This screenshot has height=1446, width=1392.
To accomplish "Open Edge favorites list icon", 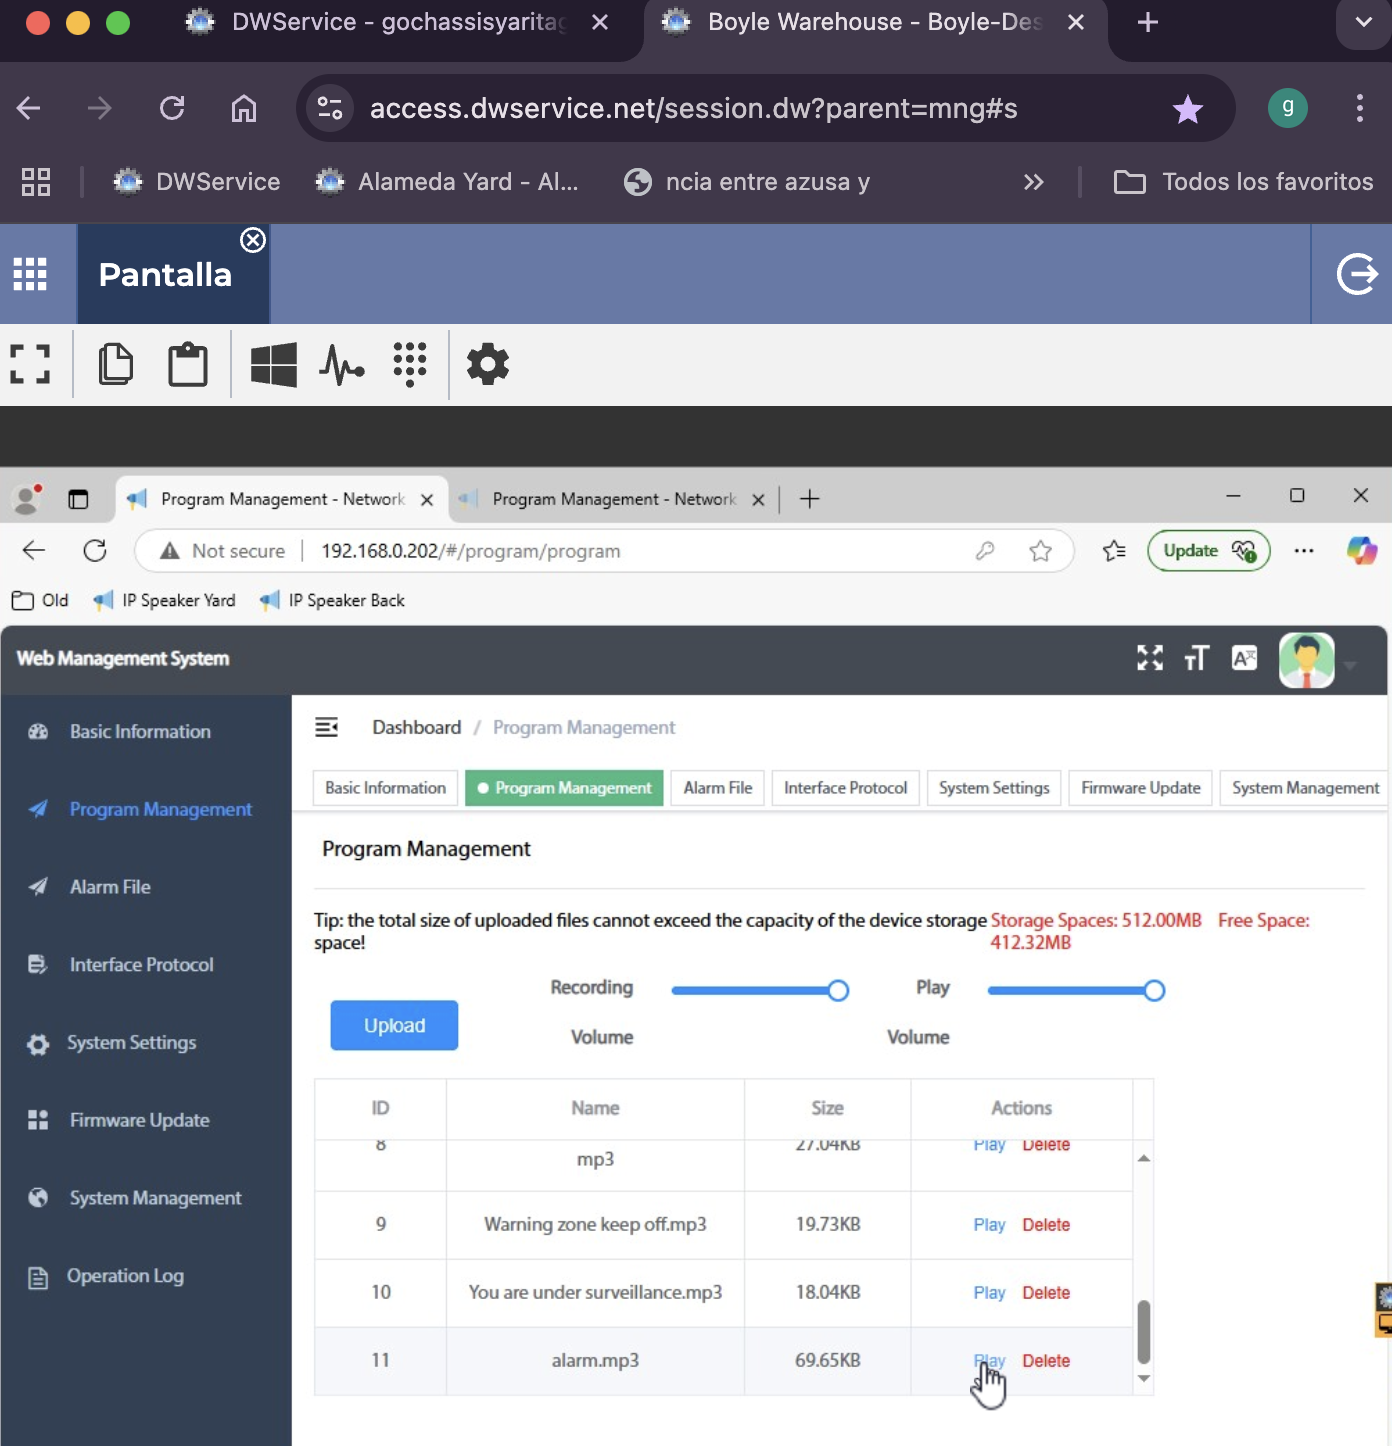I will (1114, 551).
